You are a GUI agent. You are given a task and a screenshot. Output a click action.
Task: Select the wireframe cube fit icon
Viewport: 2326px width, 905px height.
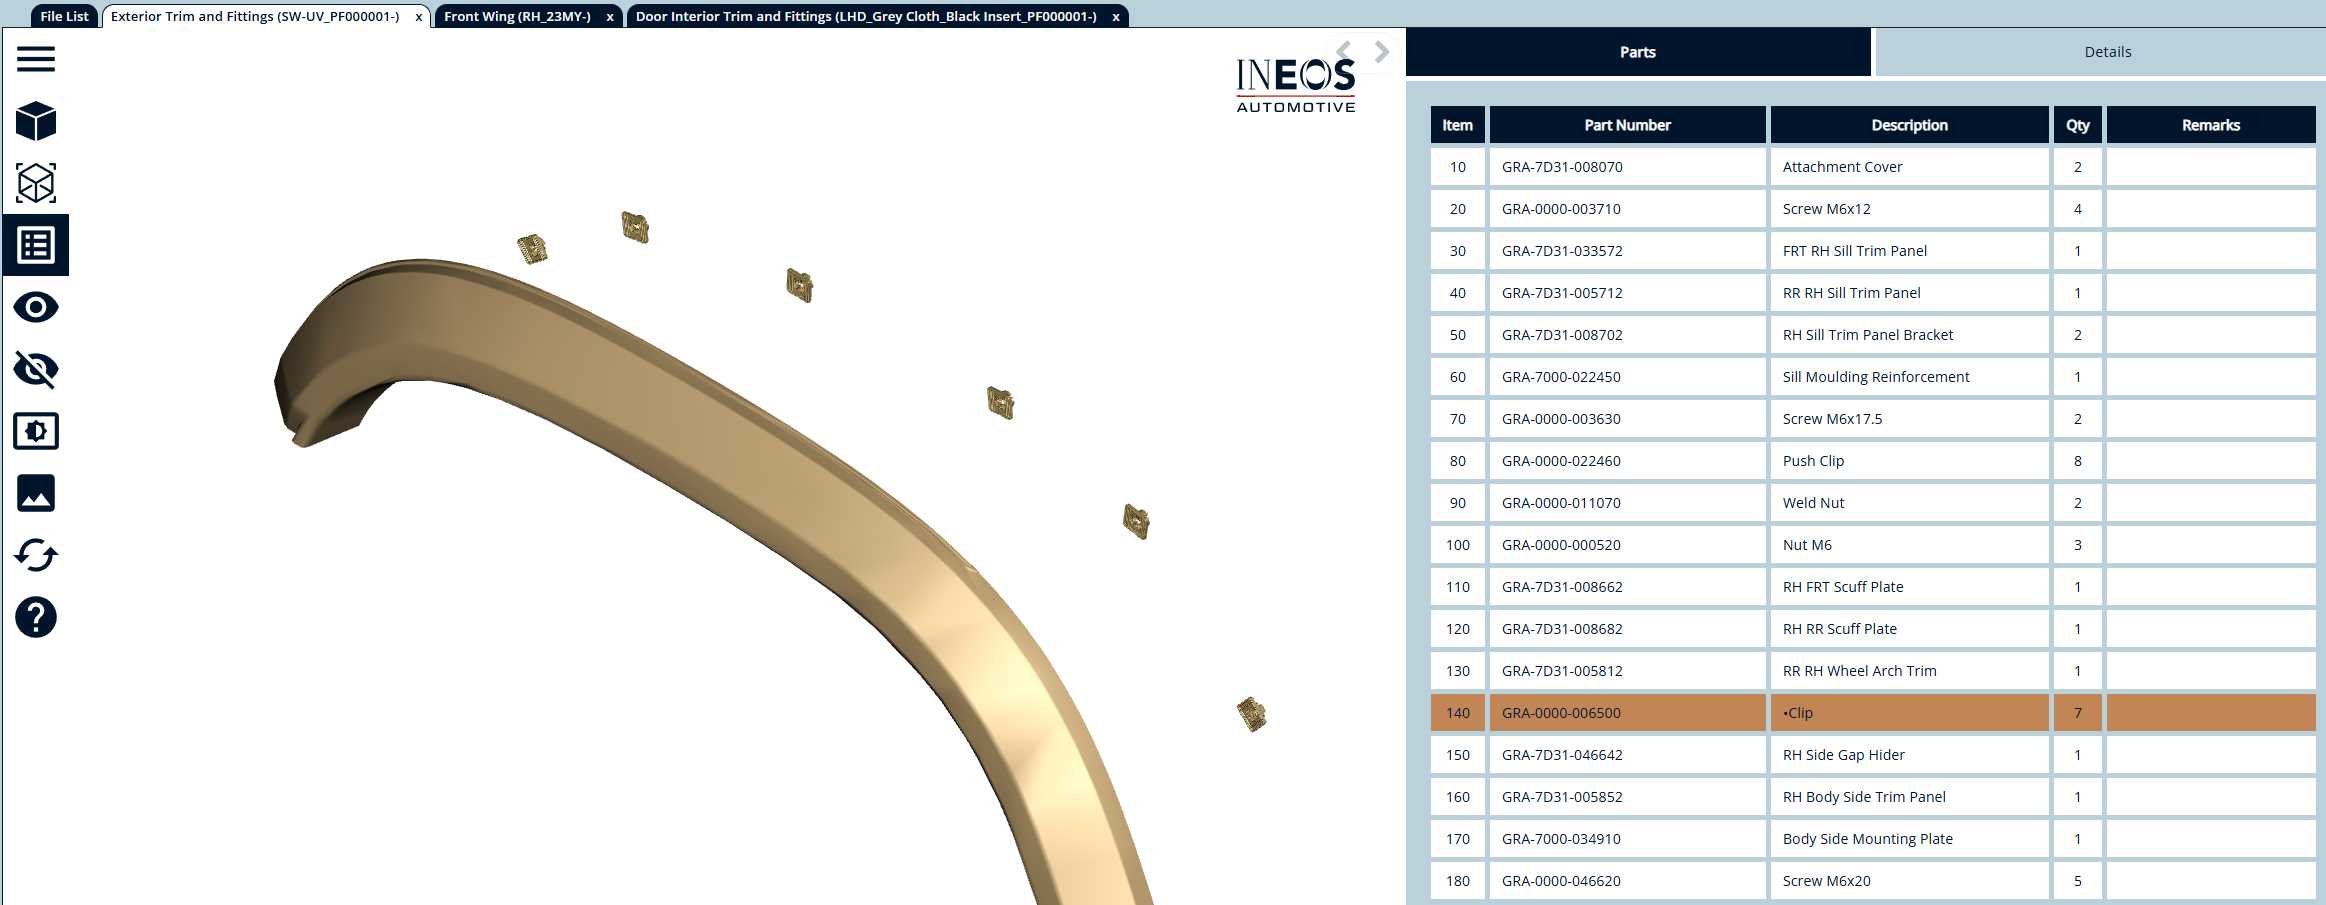coord(36,183)
